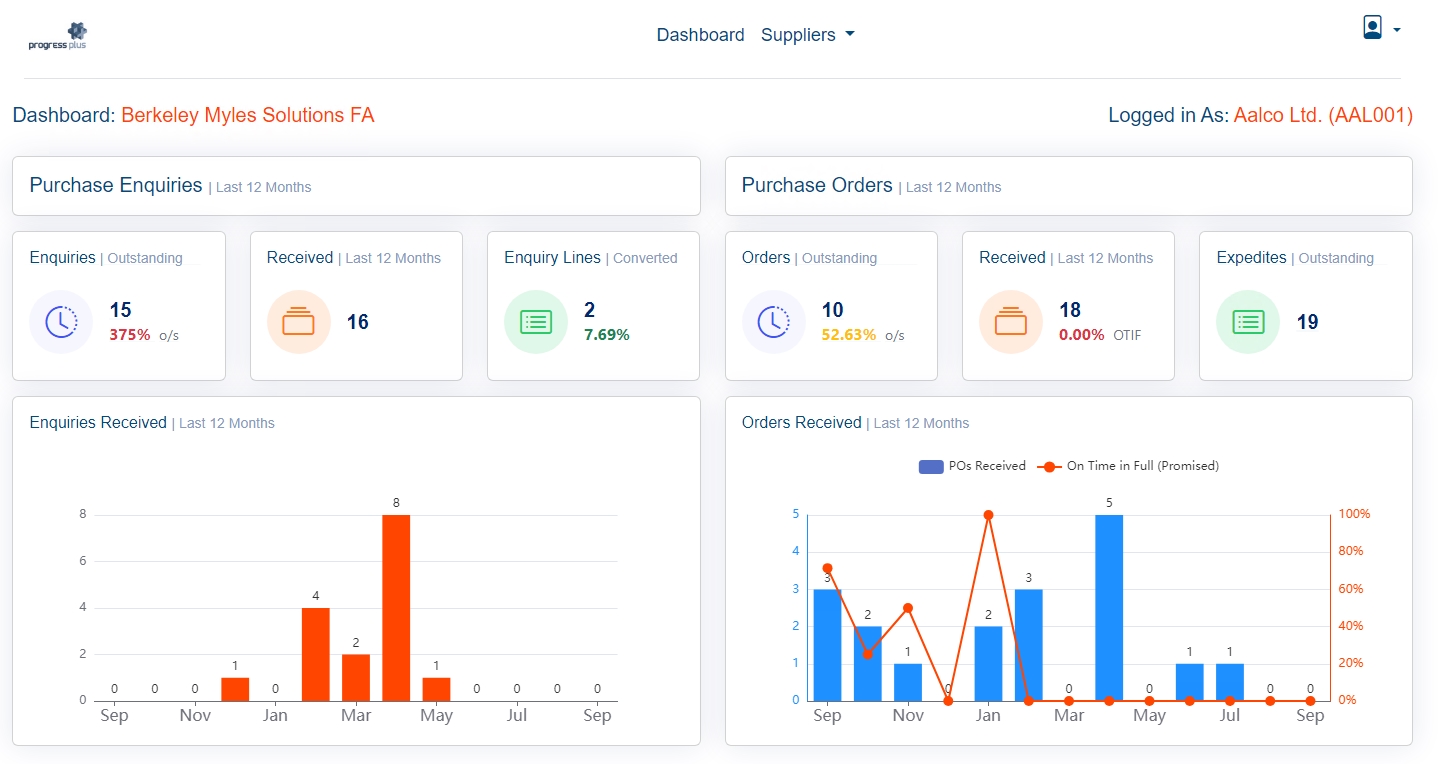This screenshot has height=764, width=1438.
Task: Open the Suppliers chevron in the navigation bar
Action: tap(850, 34)
